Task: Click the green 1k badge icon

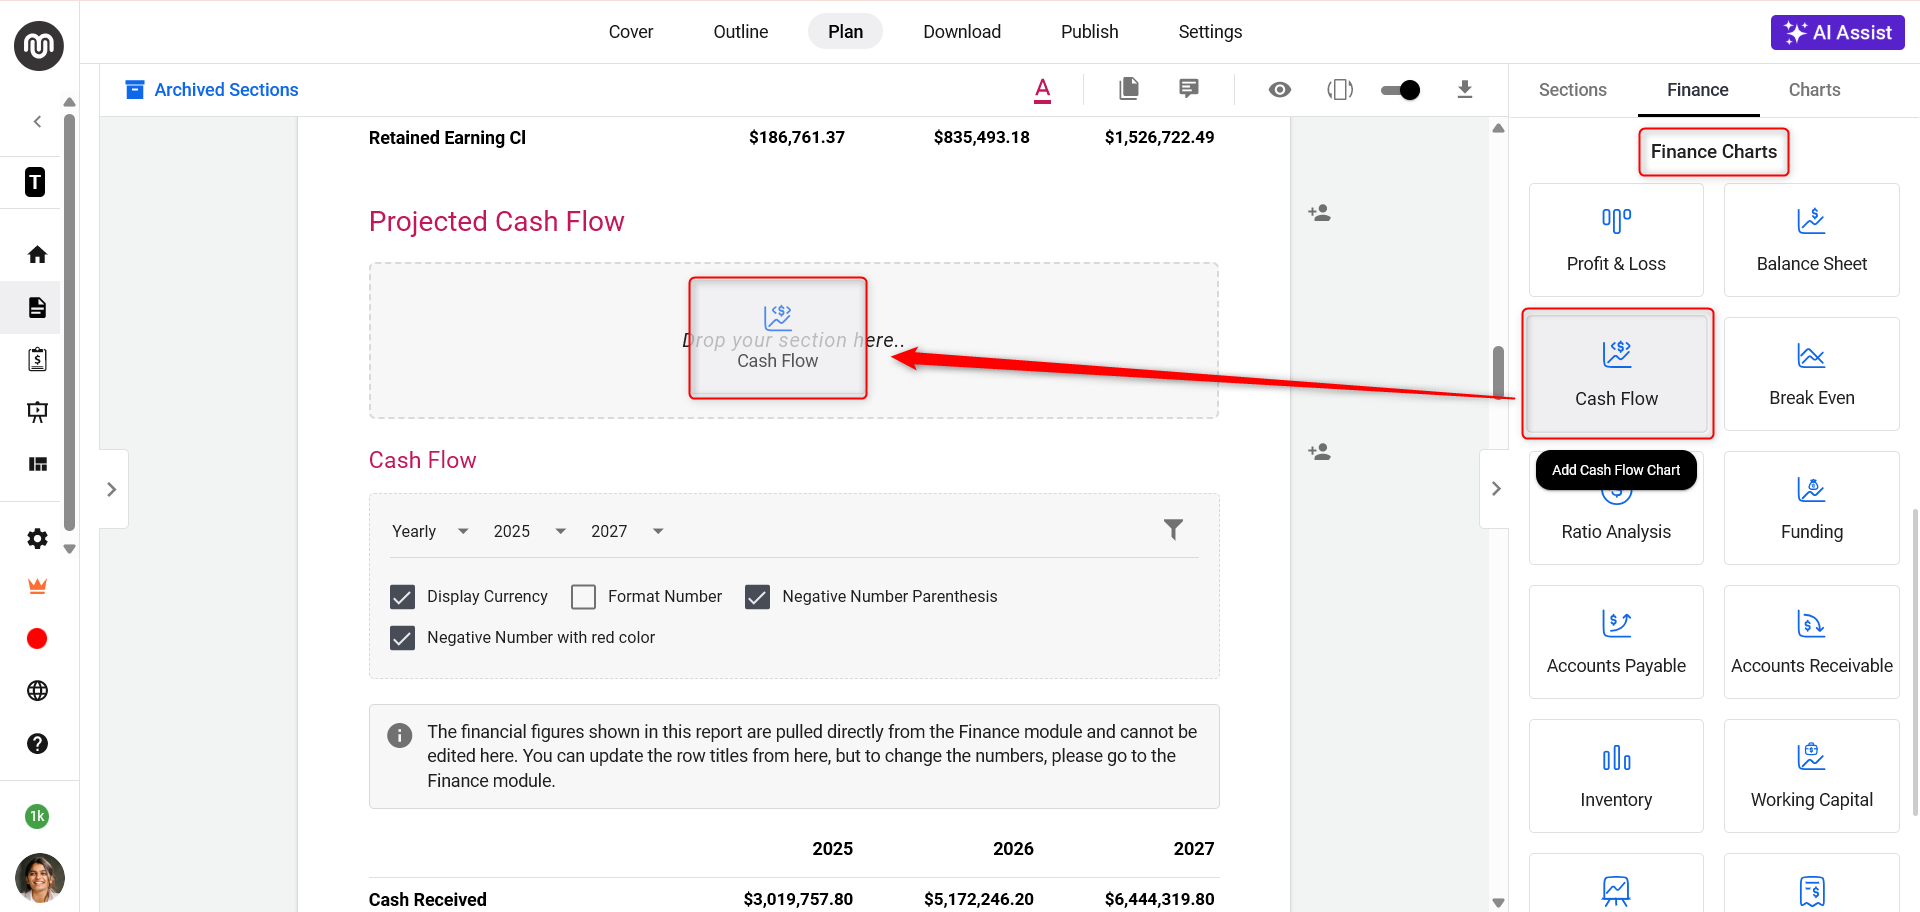Action: (x=37, y=816)
